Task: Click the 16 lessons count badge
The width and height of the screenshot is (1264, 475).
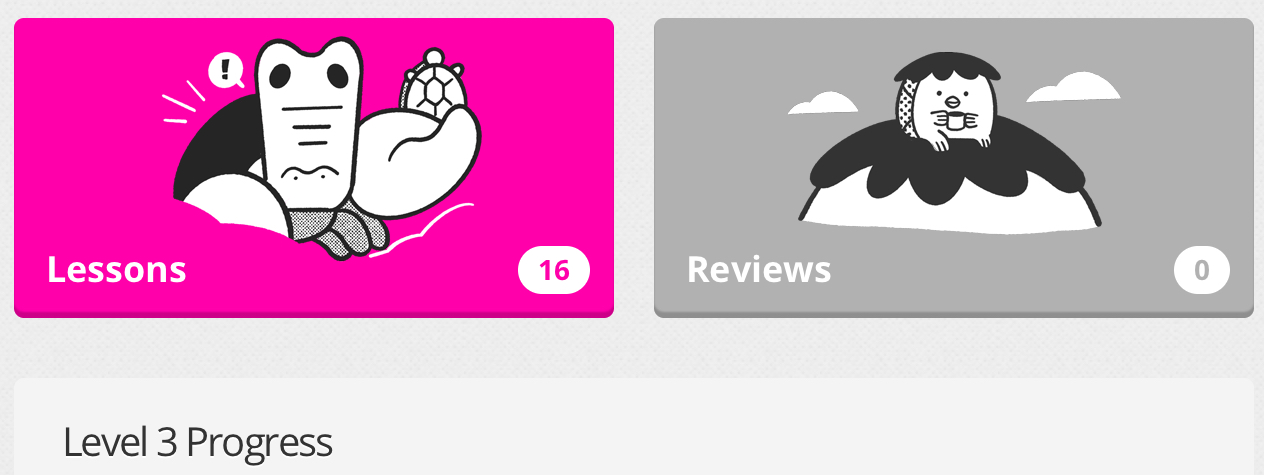Action: pos(554,271)
